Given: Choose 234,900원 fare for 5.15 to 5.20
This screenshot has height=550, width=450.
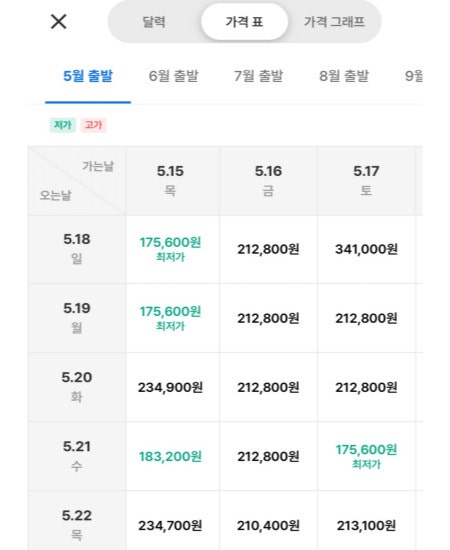Looking at the screenshot, I should coord(170,387).
